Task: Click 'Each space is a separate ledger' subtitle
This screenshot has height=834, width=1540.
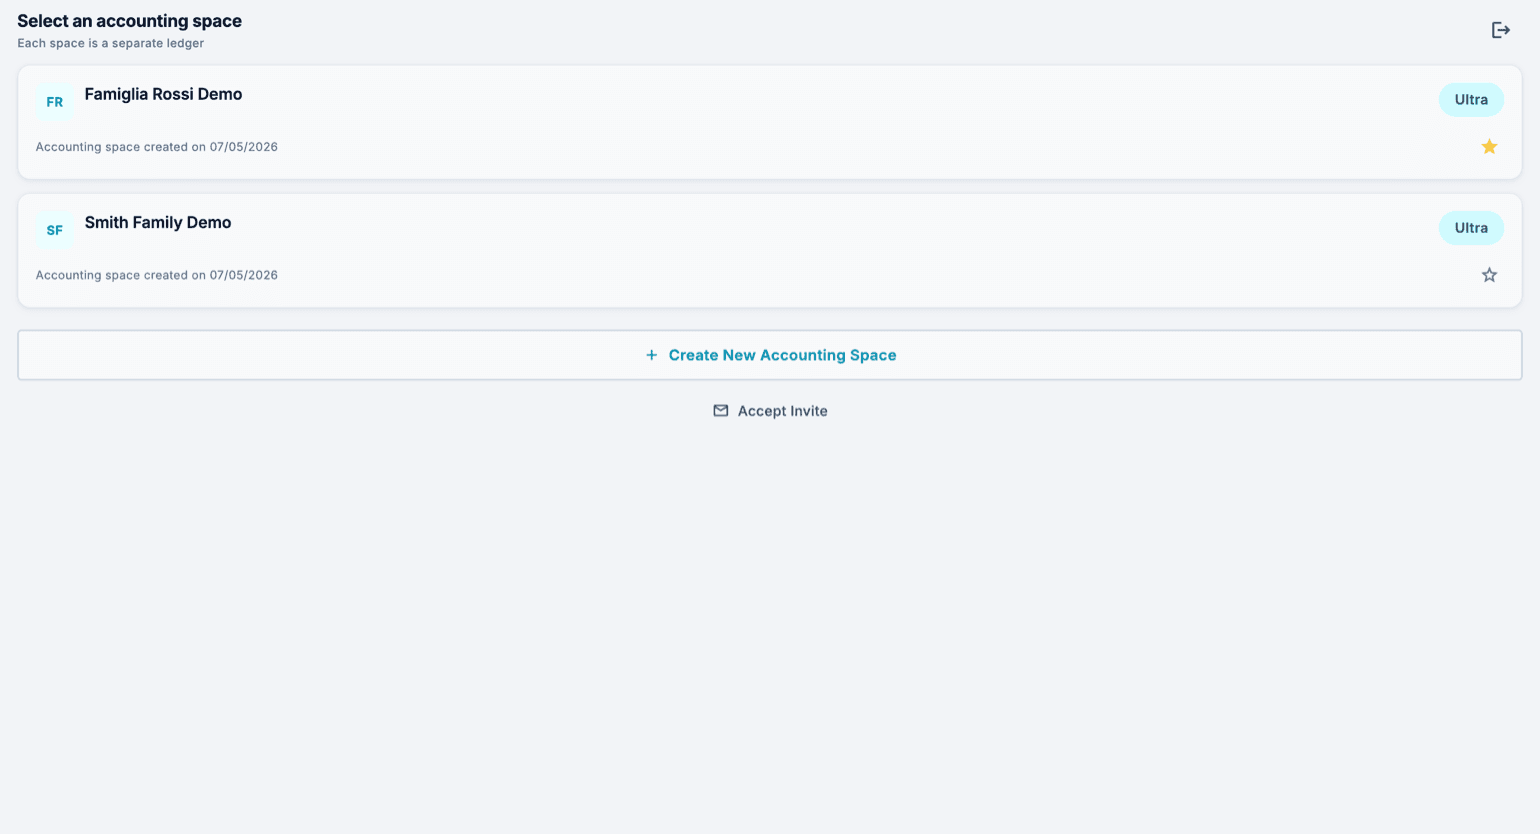Action: 111,43
